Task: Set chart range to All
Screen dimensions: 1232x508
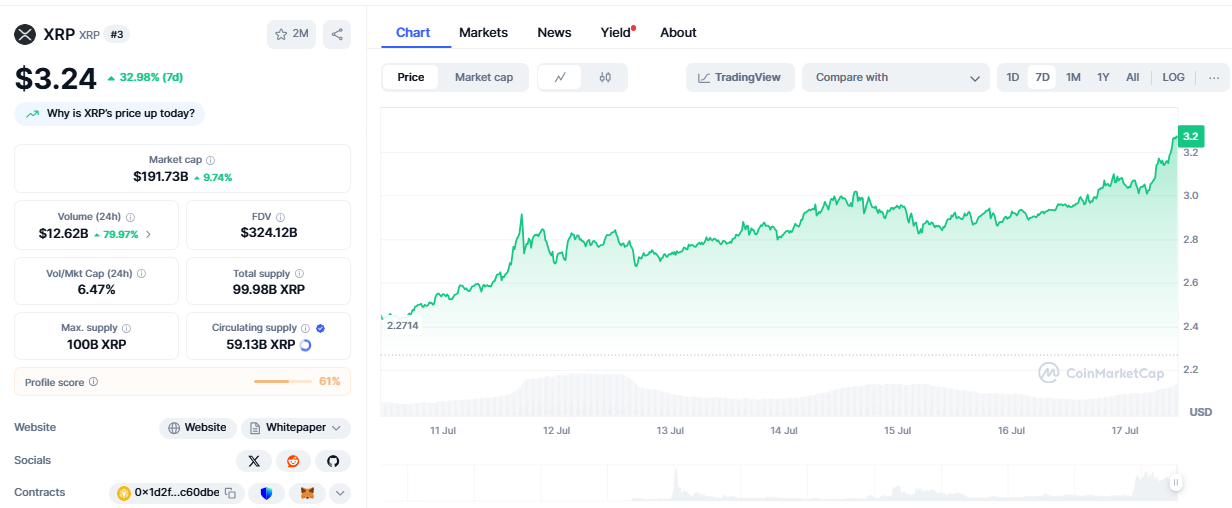Action: pos(1132,77)
